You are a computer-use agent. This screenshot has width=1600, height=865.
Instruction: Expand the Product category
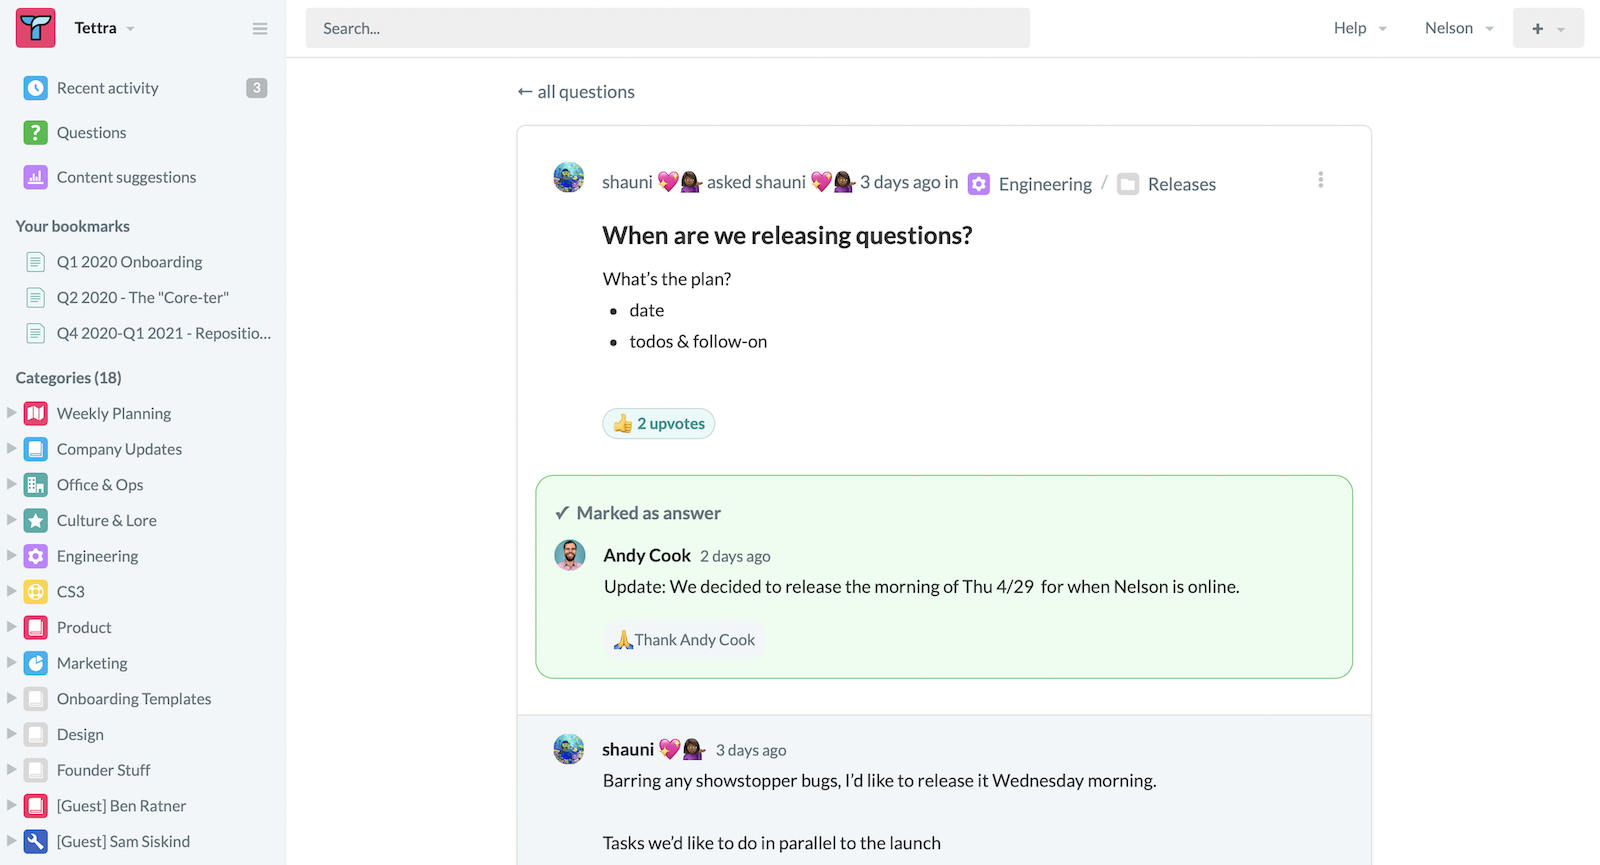coord(11,626)
